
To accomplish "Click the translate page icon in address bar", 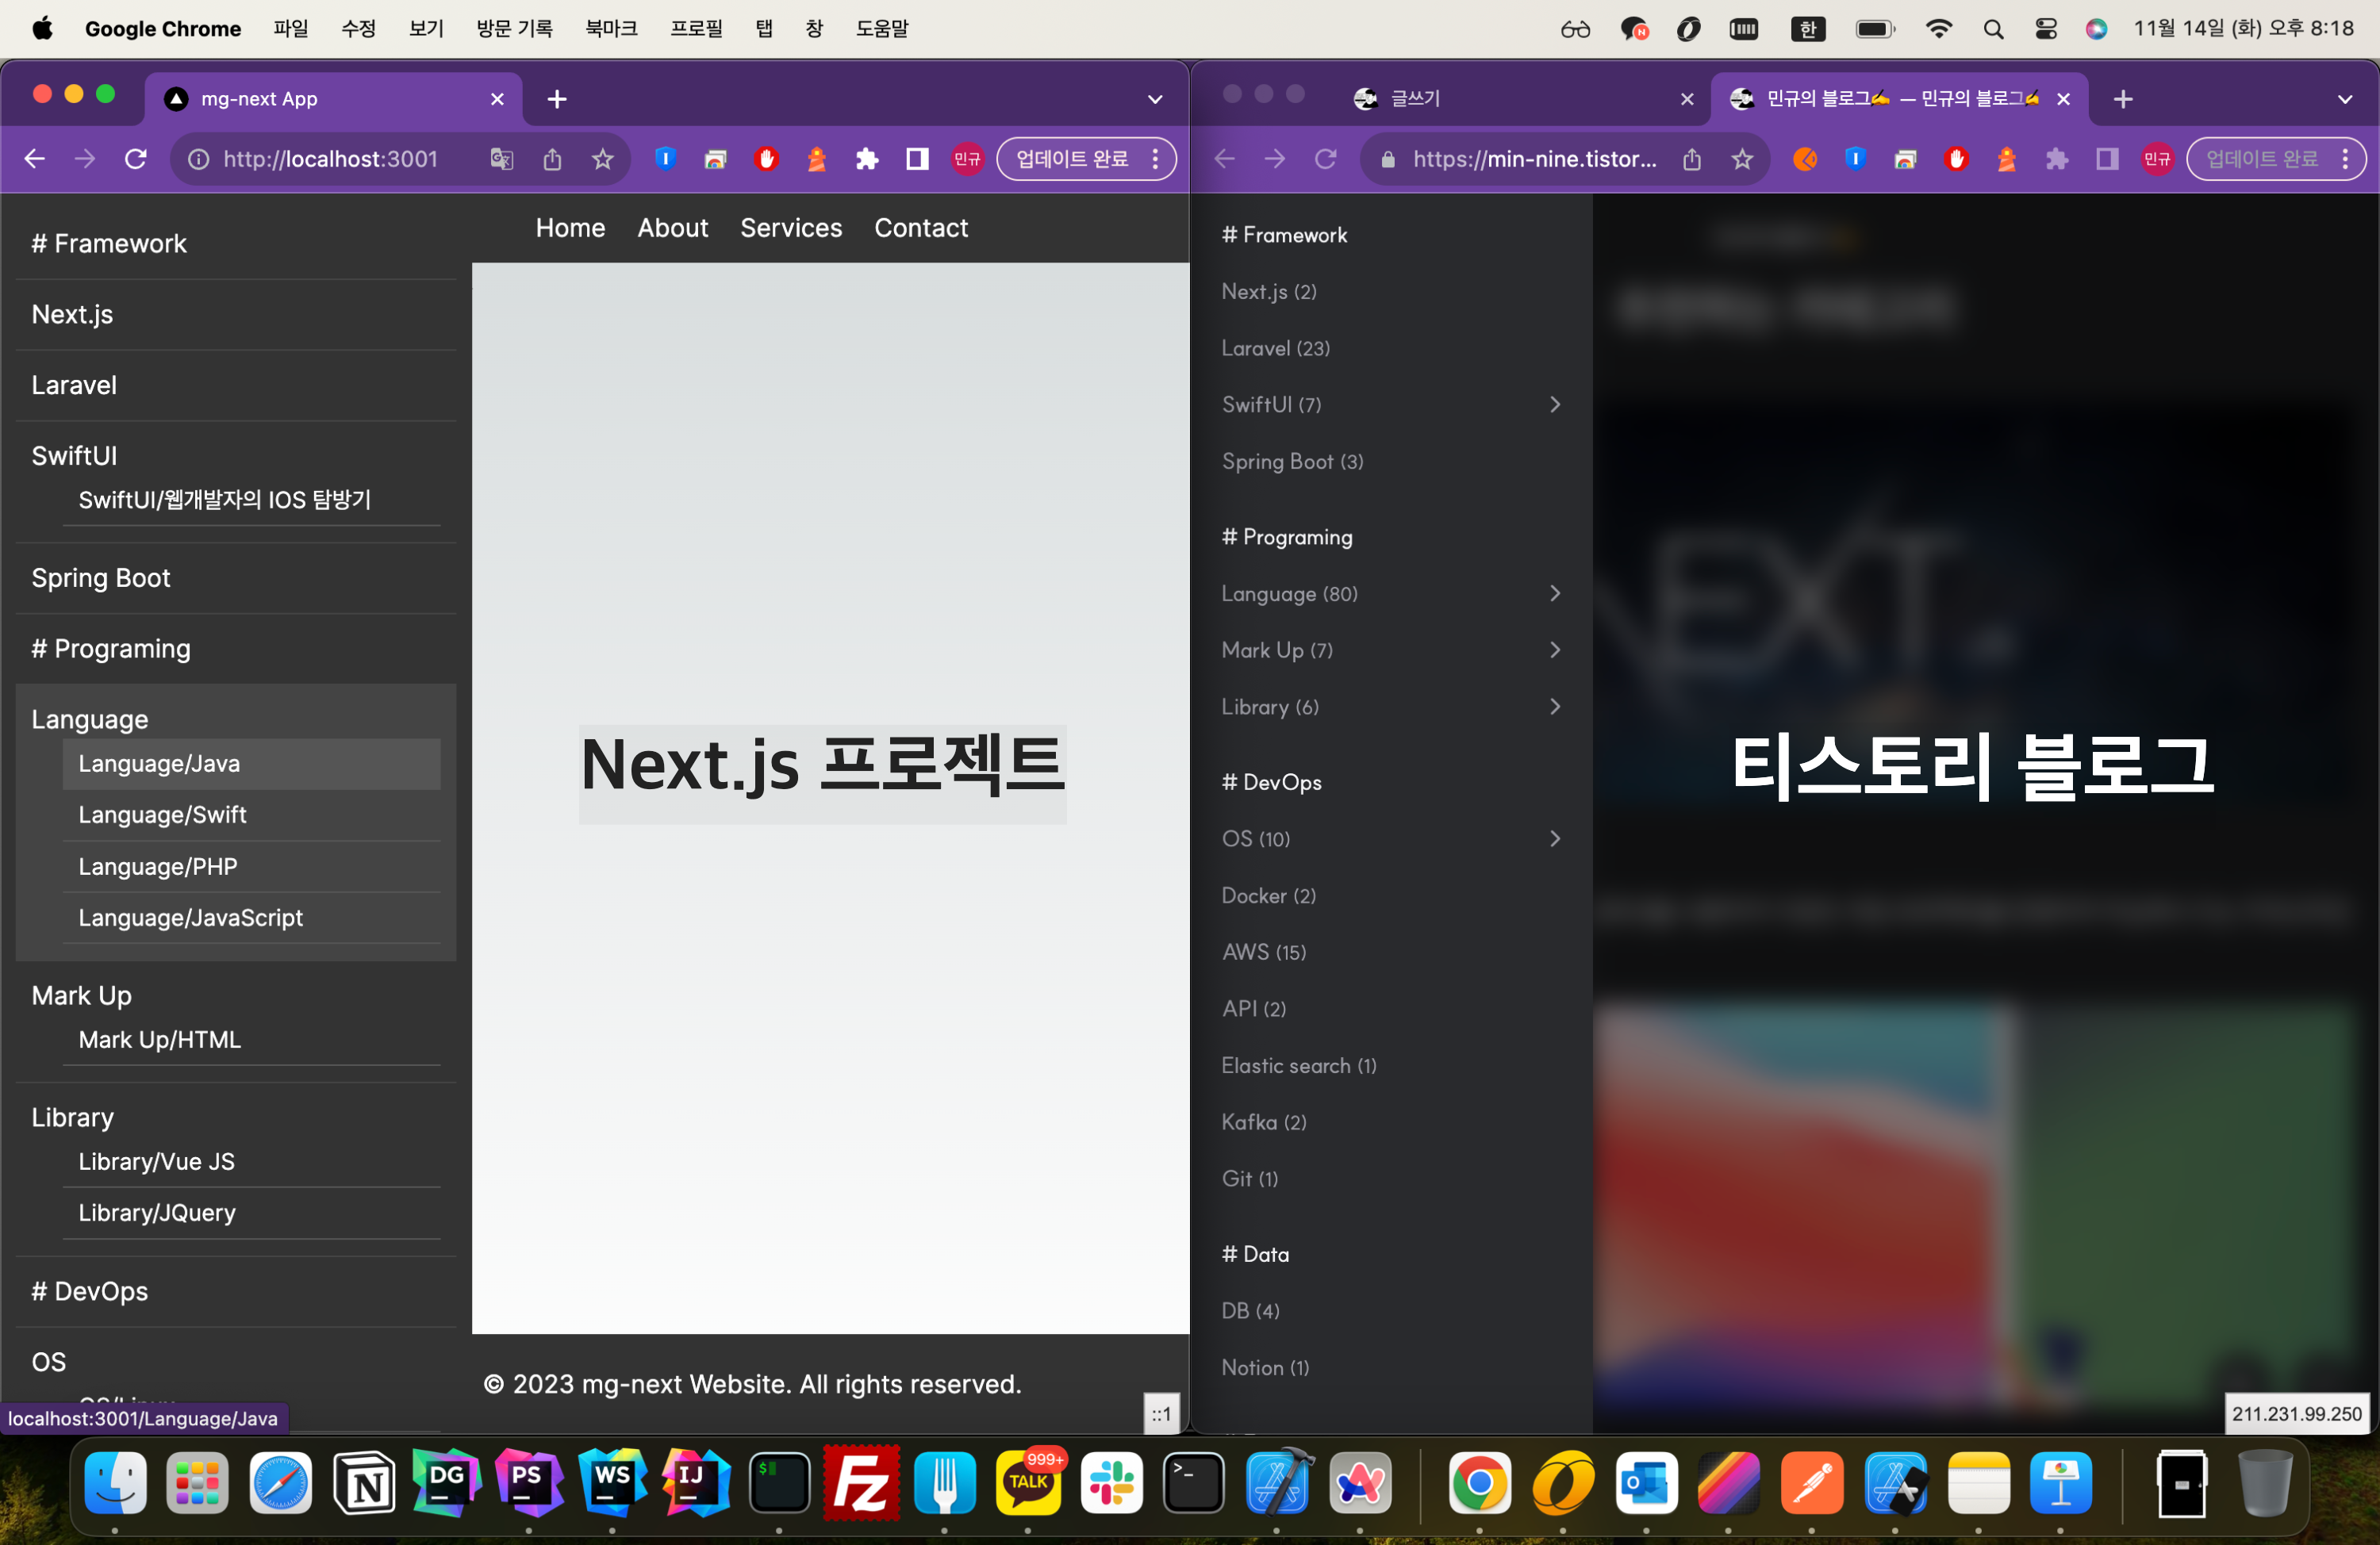I will coord(502,159).
